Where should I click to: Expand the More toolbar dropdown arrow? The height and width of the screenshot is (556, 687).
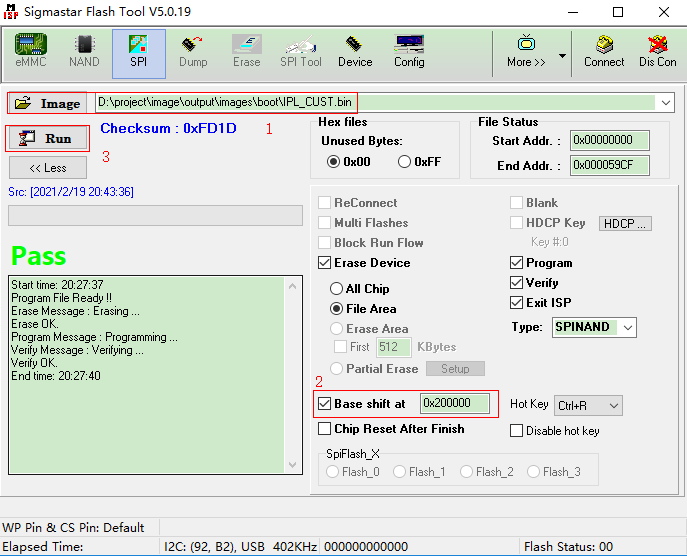(x=562, y=56)
